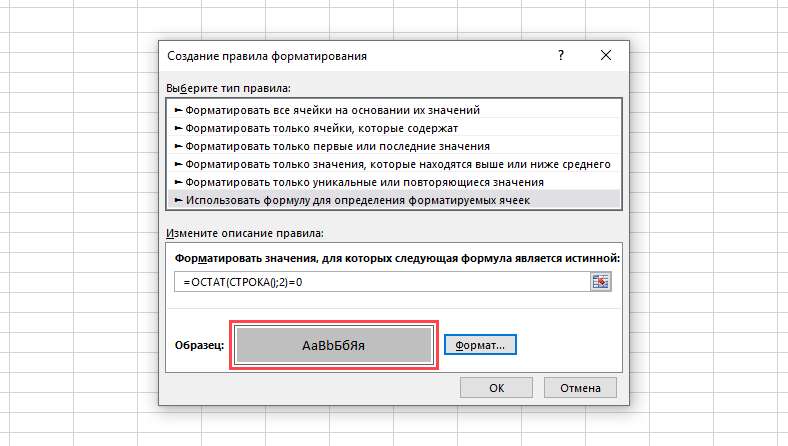This screenshot has width=788, height=446.
Task: Pick 'Форматировать только первые или последние значения'
Action: click(x=393, y=146)
